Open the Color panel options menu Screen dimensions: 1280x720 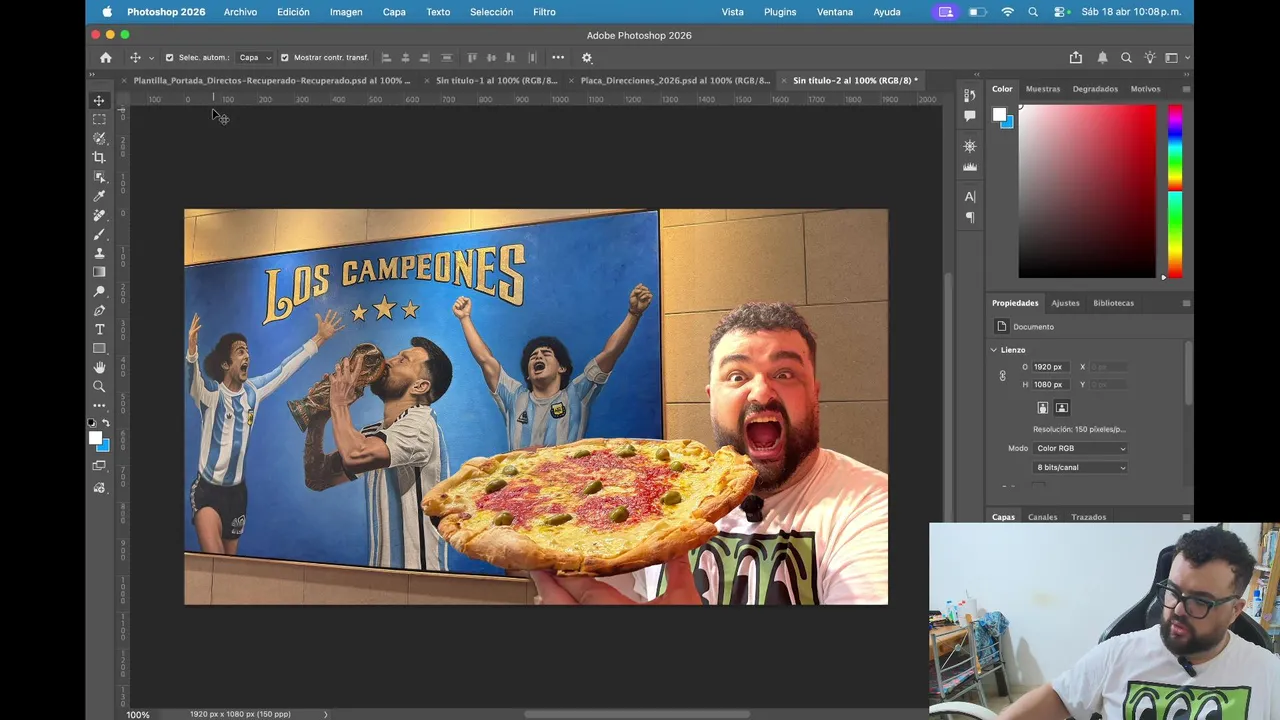[1186, 89]
